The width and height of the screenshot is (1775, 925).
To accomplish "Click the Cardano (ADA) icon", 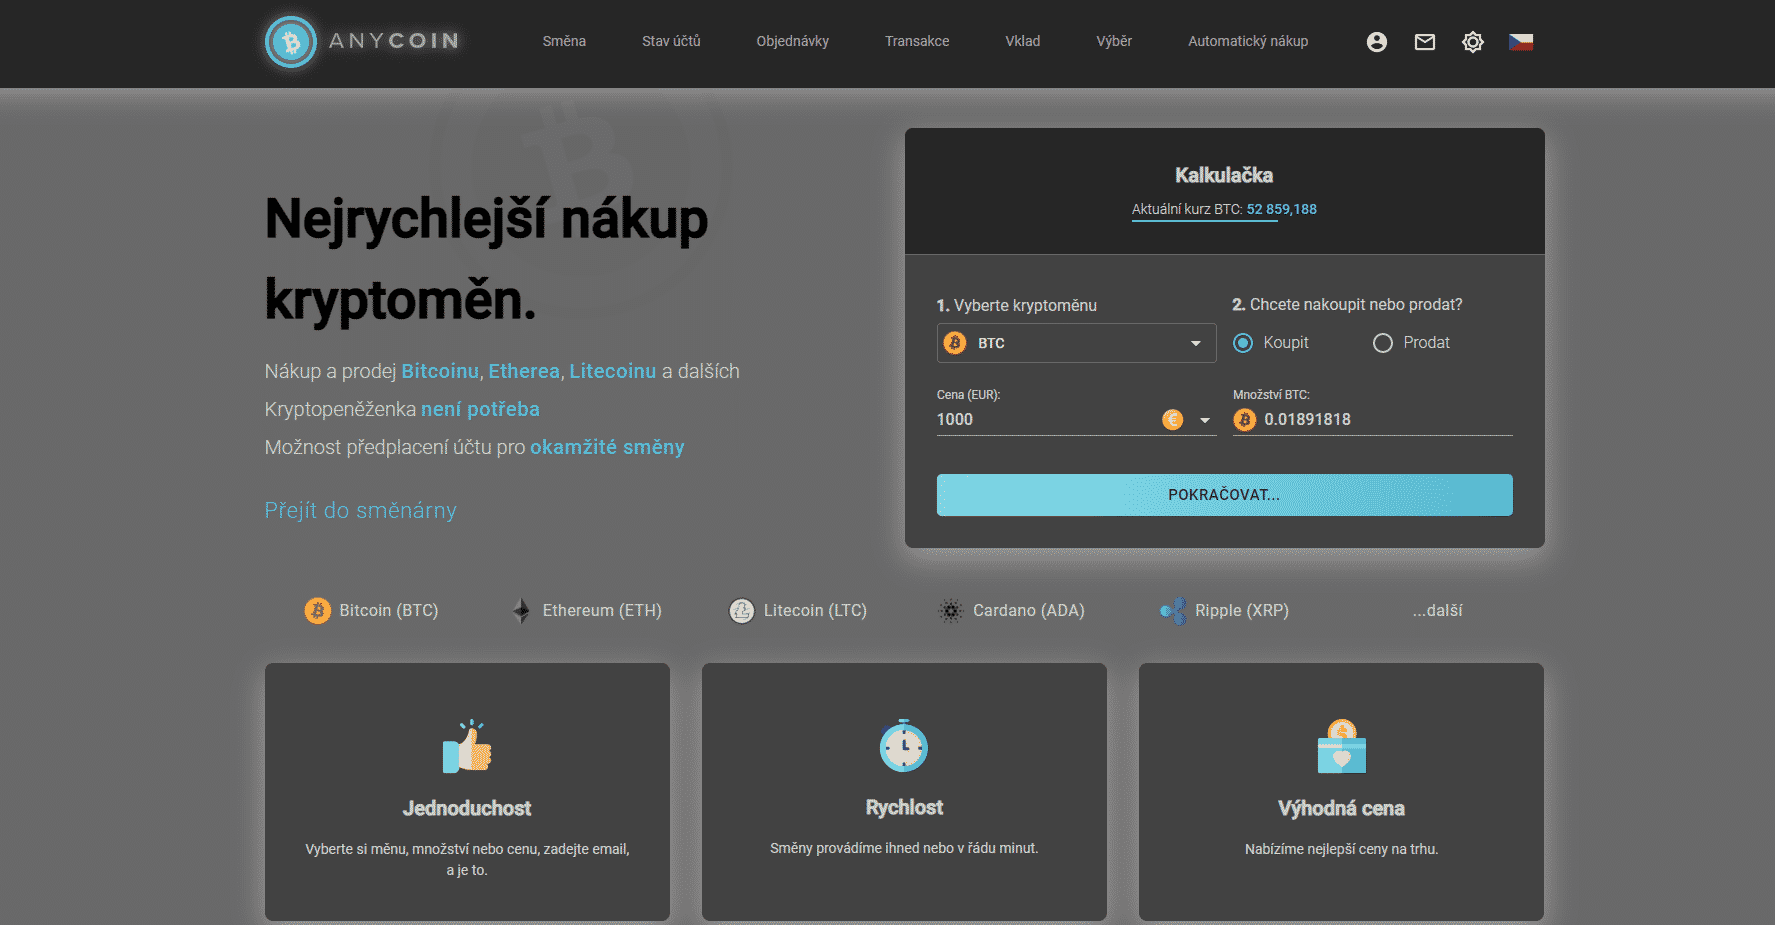I will coord(951,611).
